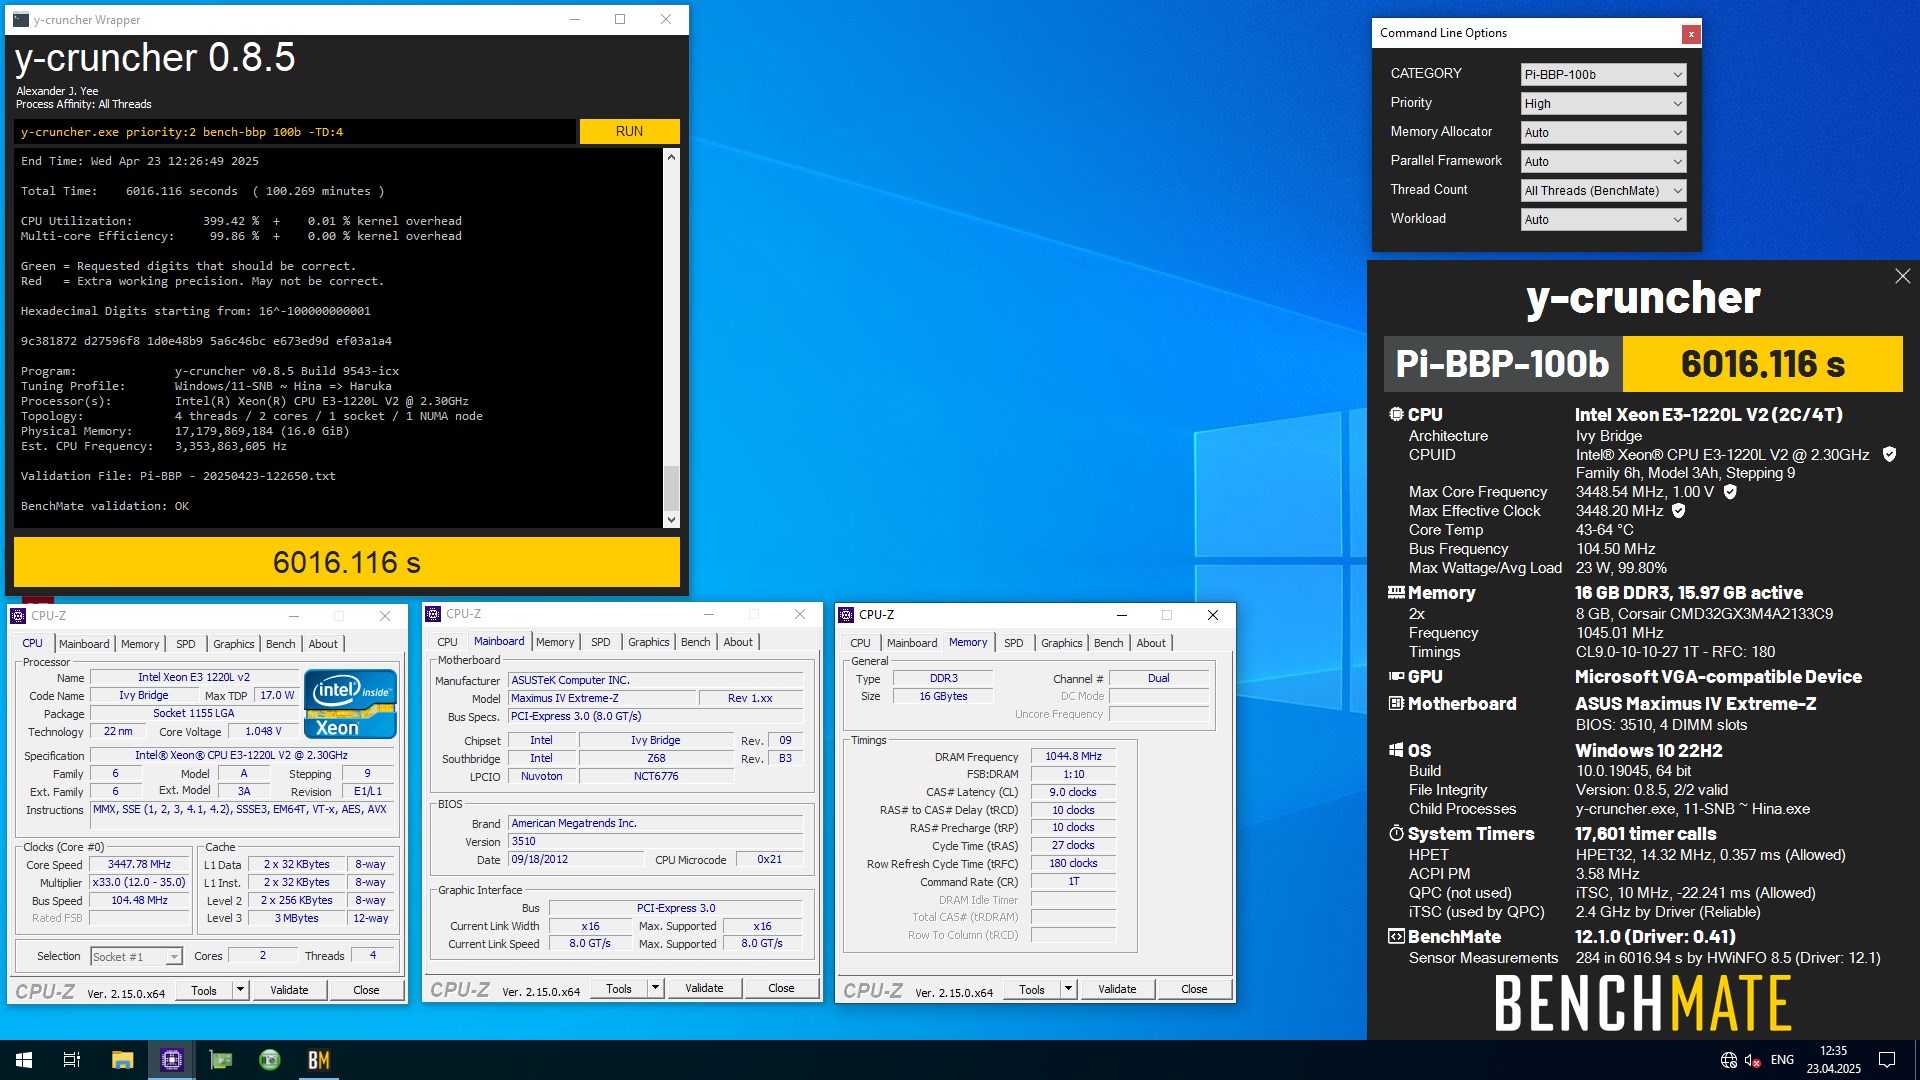The image size is (1920, 1080).
Task: Click Intel Xeon inside logo in CPU-Z
Action: 350,704
